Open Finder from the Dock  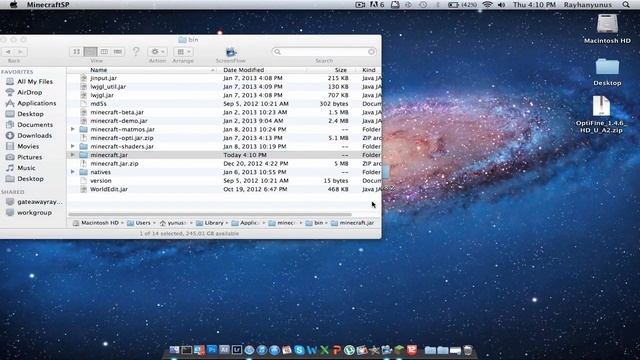point(174,350)
